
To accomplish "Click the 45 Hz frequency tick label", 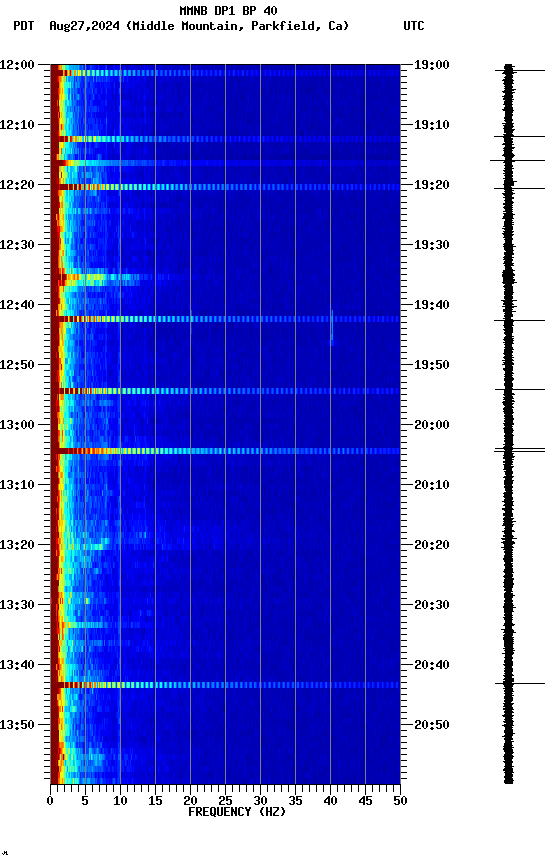I will coord(365,801).
